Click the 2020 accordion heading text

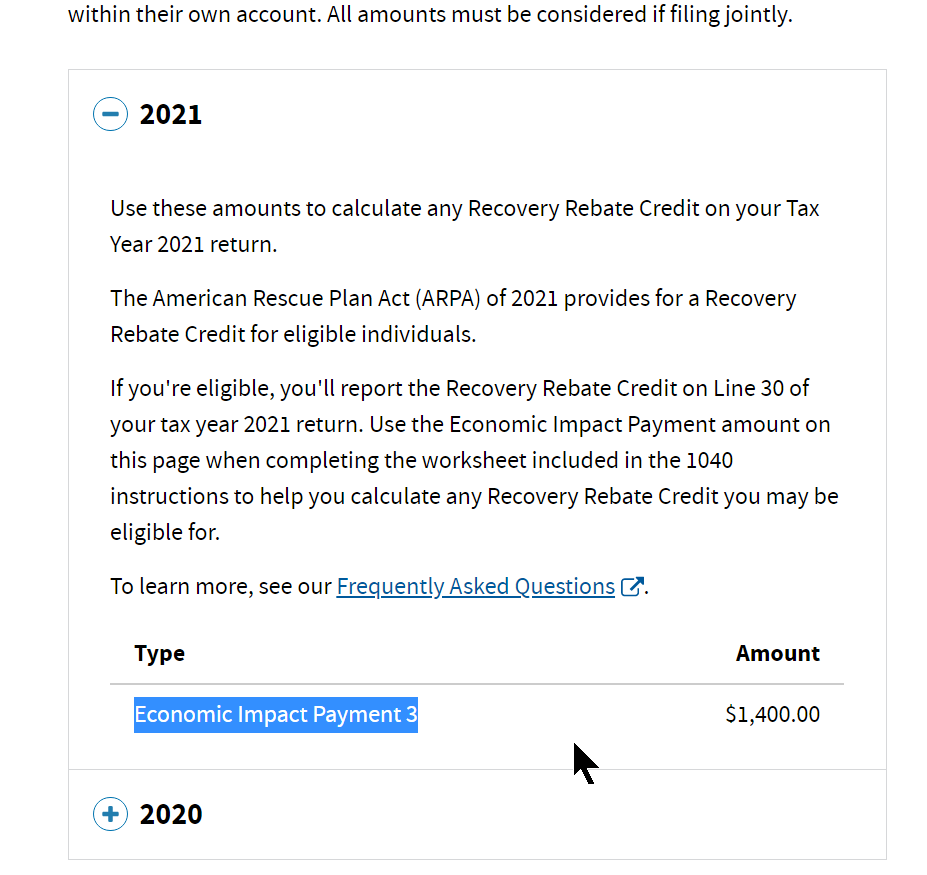(x=171, y=814)
